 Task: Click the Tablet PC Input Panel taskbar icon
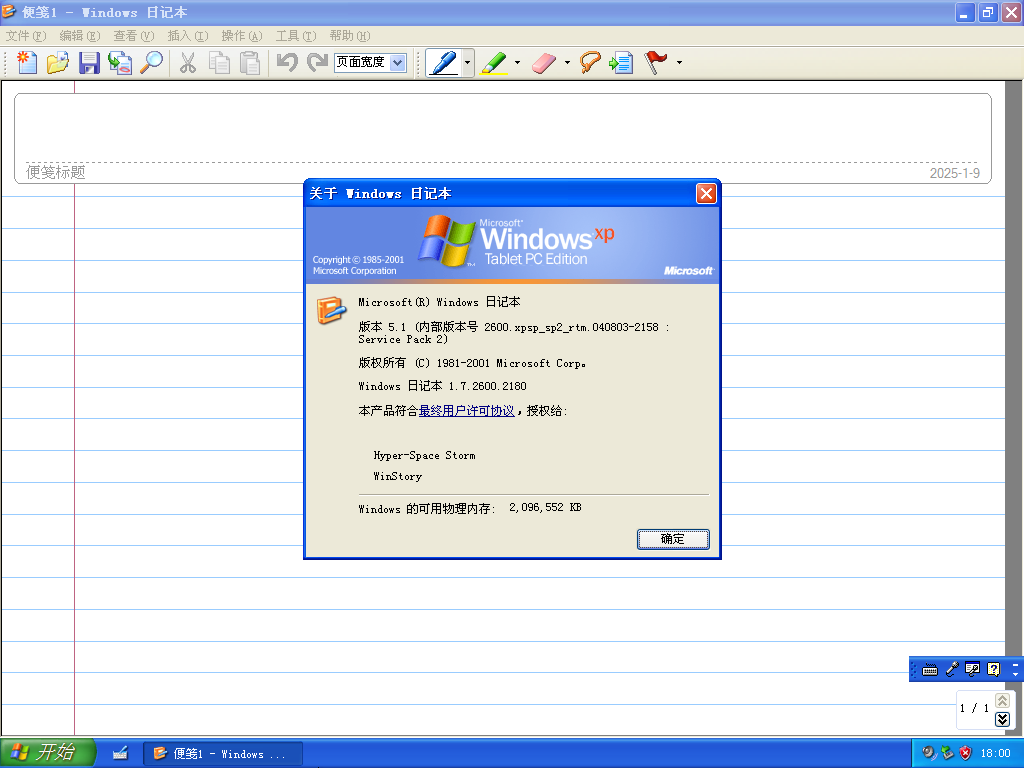pos(120,754)
